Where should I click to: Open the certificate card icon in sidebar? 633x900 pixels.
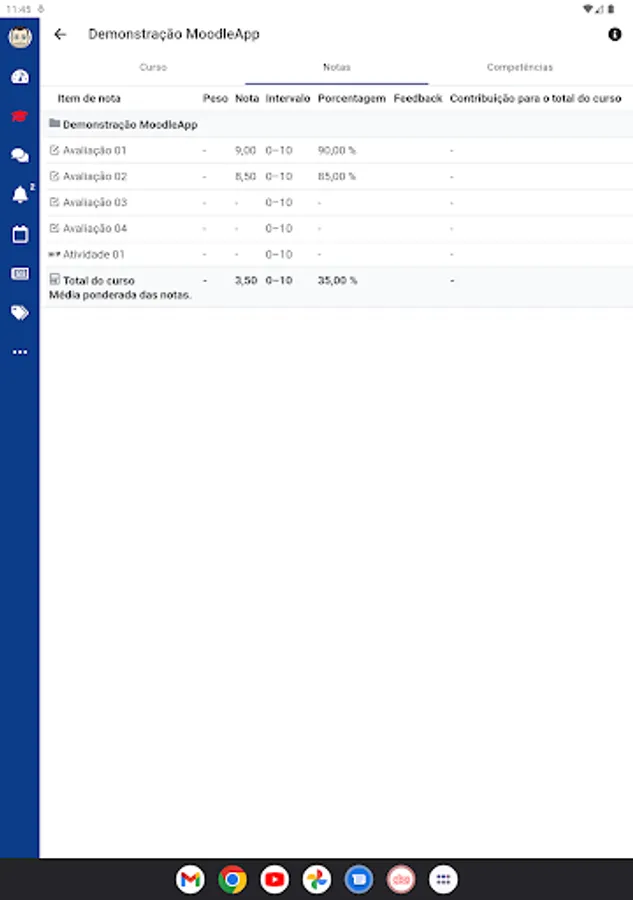pyautogui.click(x=20, y=274)
